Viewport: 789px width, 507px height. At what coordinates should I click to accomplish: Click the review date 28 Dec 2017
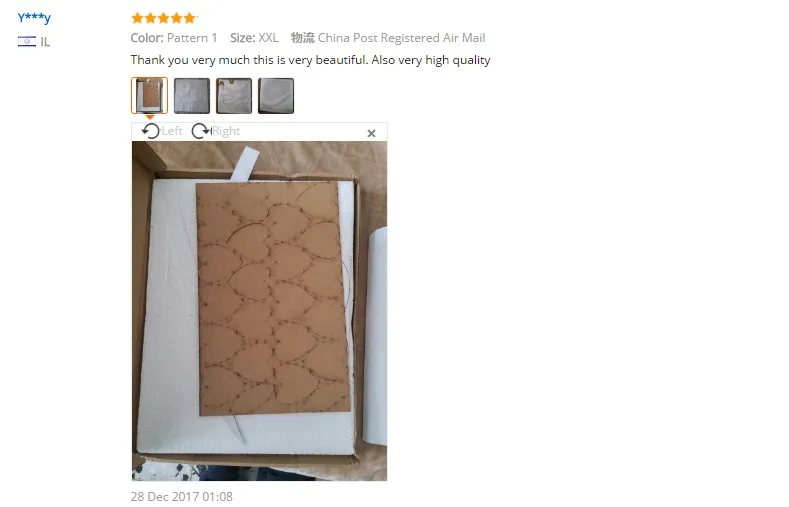(x=182, y=496)
